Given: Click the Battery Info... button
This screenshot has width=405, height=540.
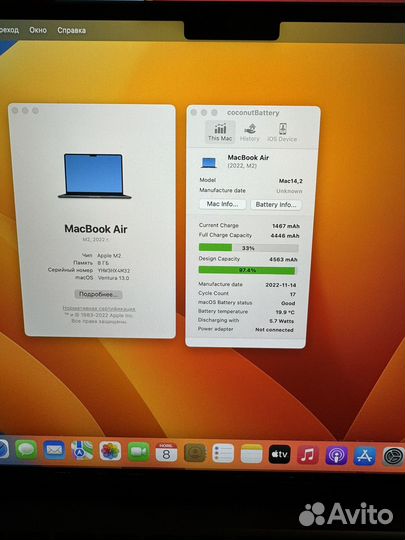Looking at the screenshot, I should tap(276, 205).
